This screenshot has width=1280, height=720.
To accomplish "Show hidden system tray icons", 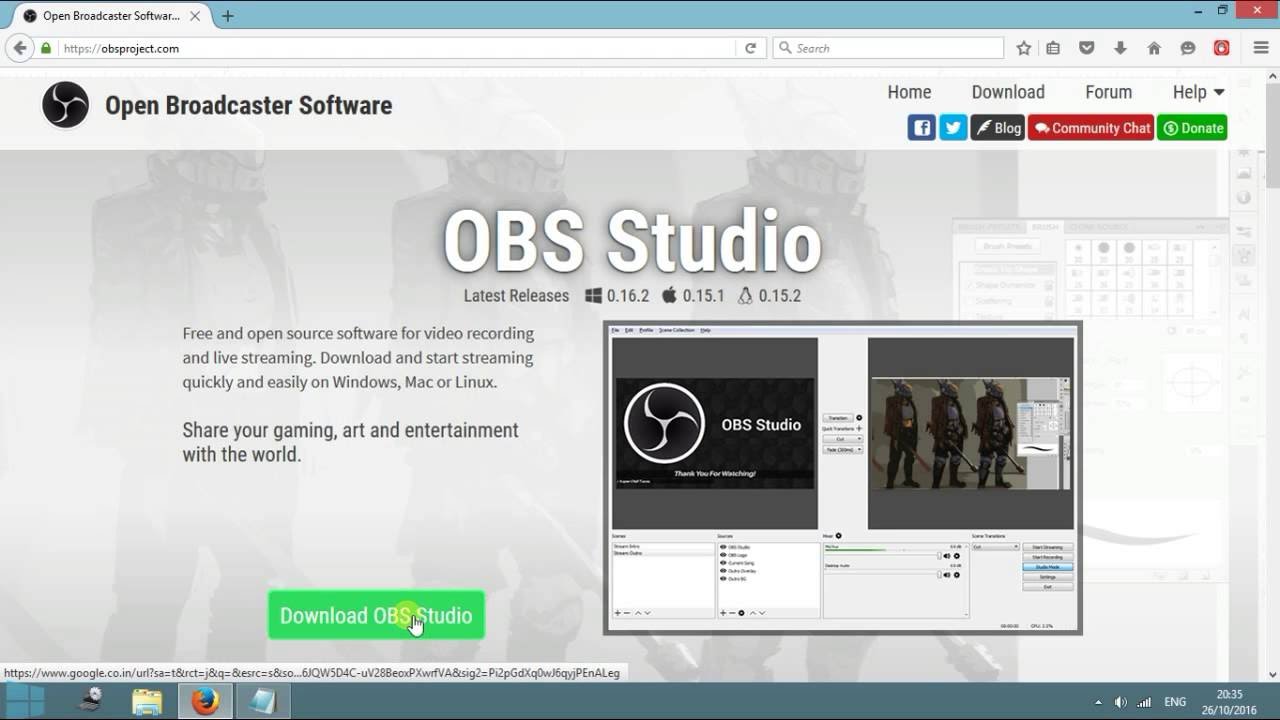I will 1098,702.
